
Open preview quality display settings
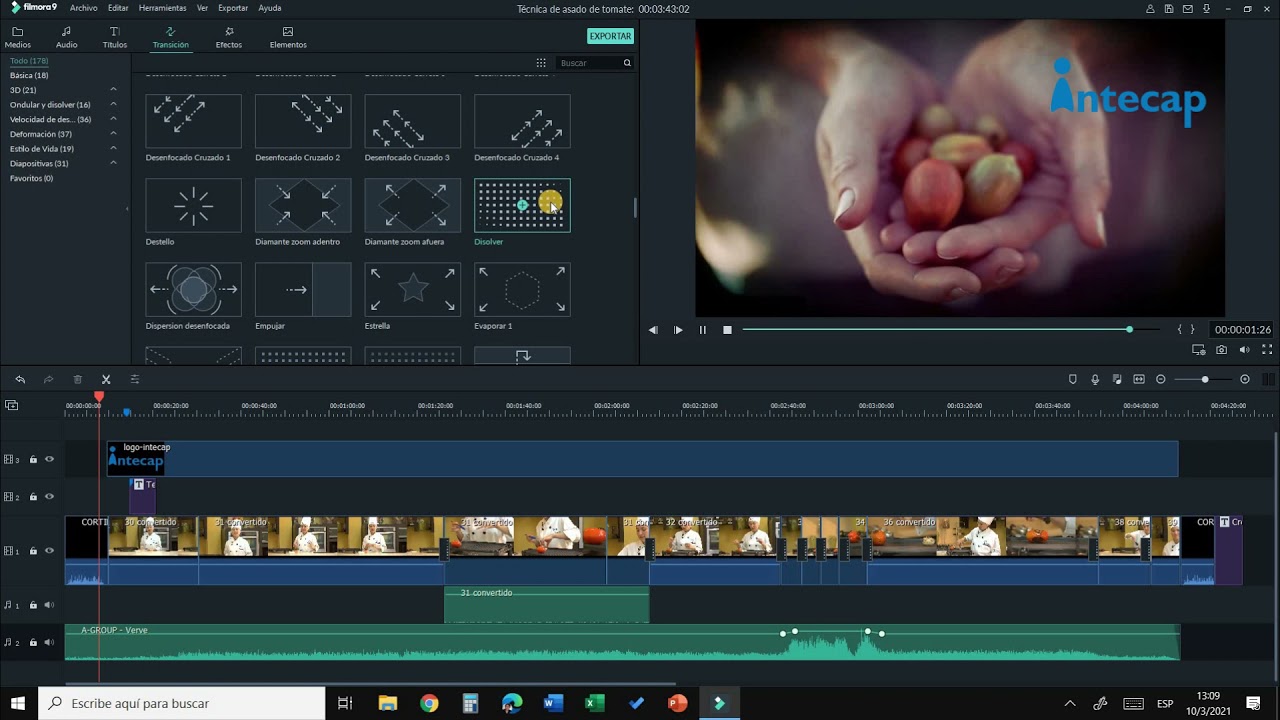(x=1198, y=350)
